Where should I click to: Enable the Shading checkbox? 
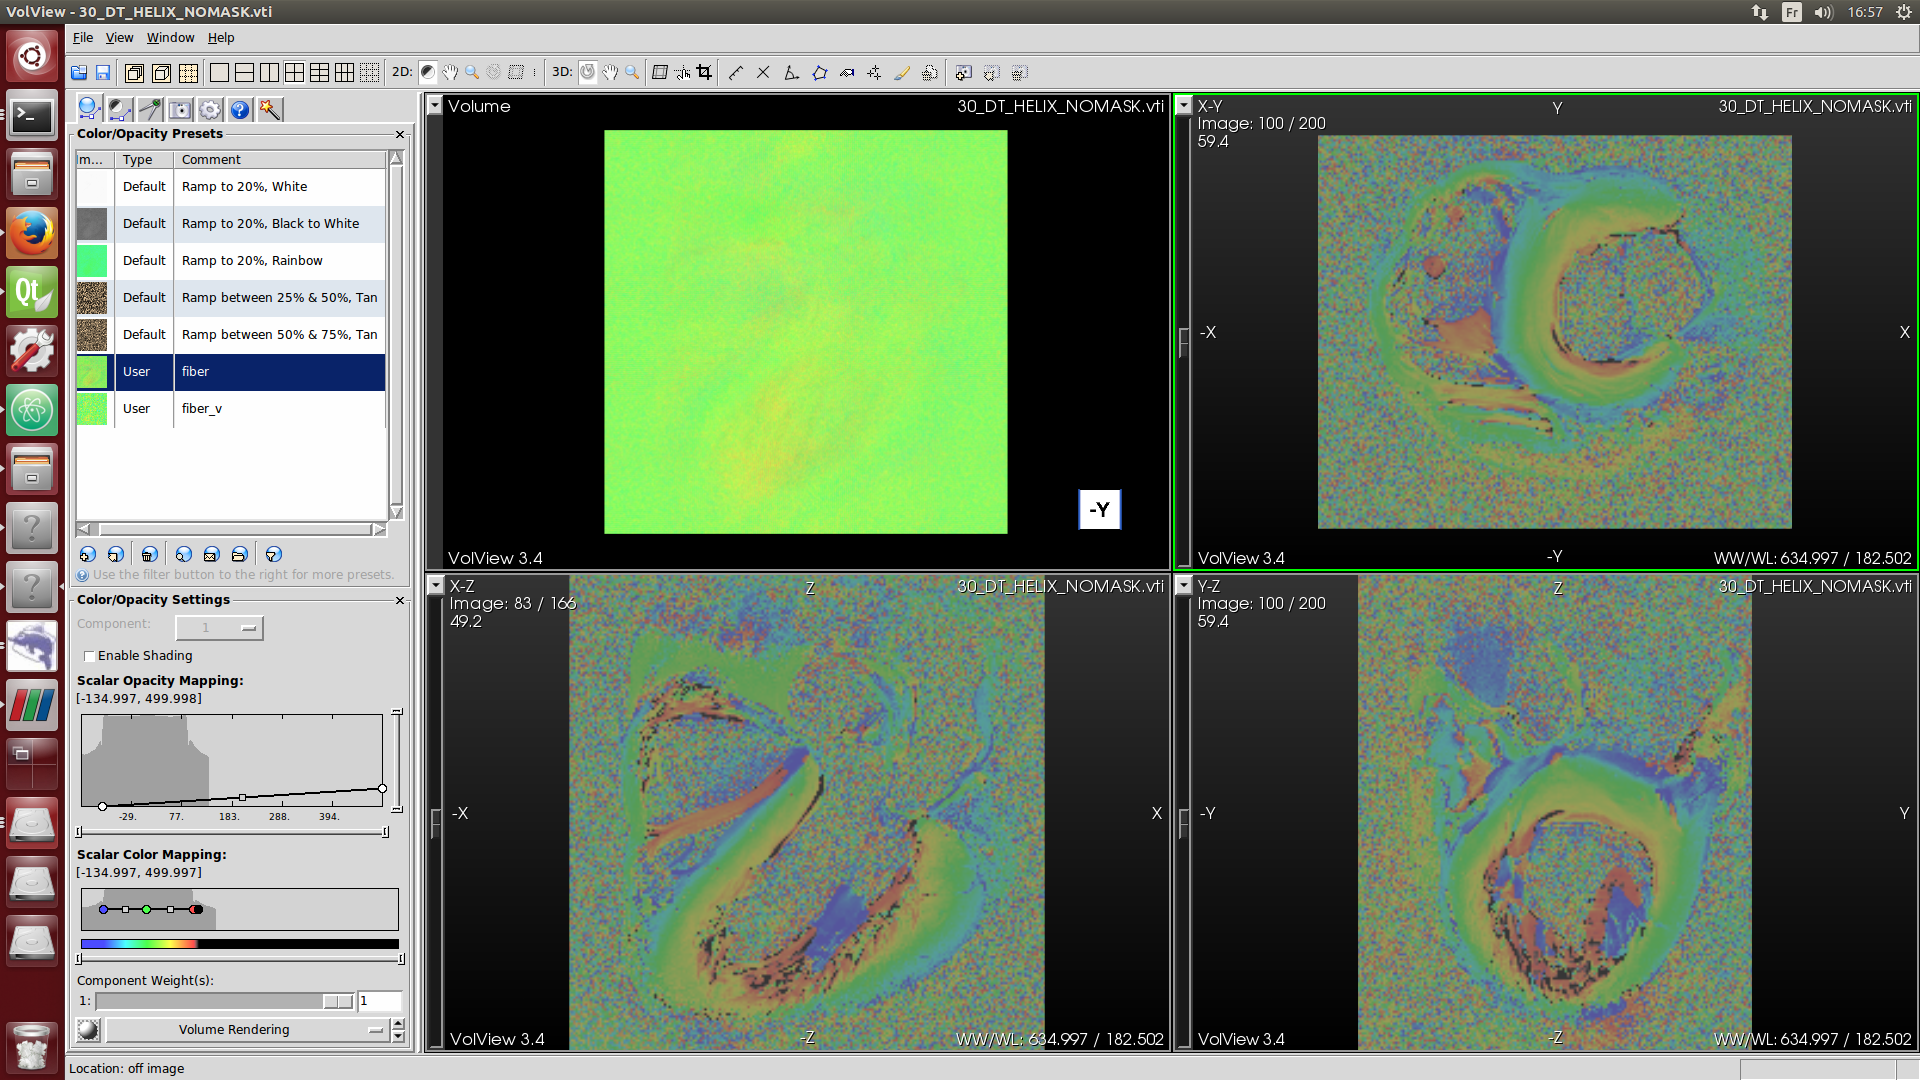(x=89, y=656)
